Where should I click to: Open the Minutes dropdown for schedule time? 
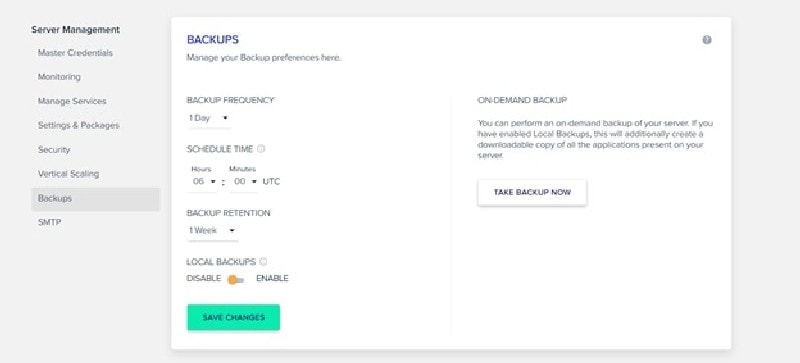244,181
